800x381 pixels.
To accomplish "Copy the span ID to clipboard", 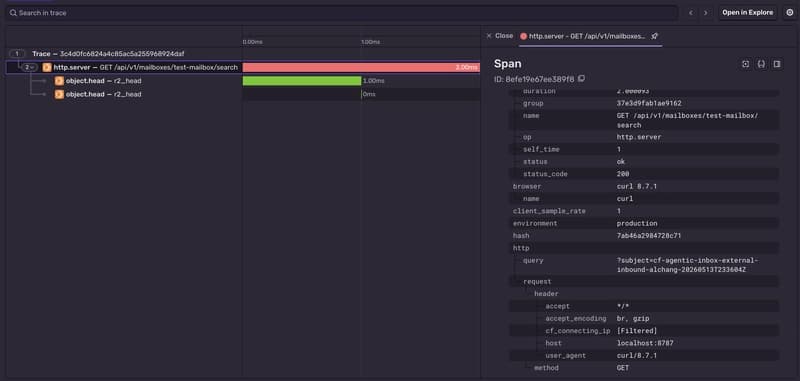I will click(x=581, y=79).
